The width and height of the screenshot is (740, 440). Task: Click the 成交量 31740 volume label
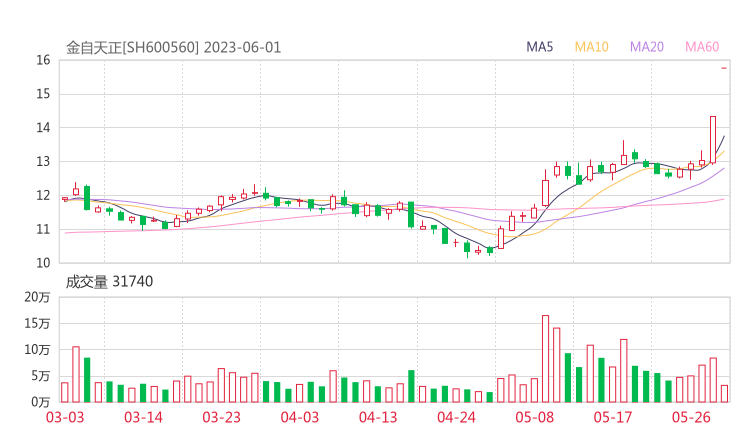(x=109, y=281)
